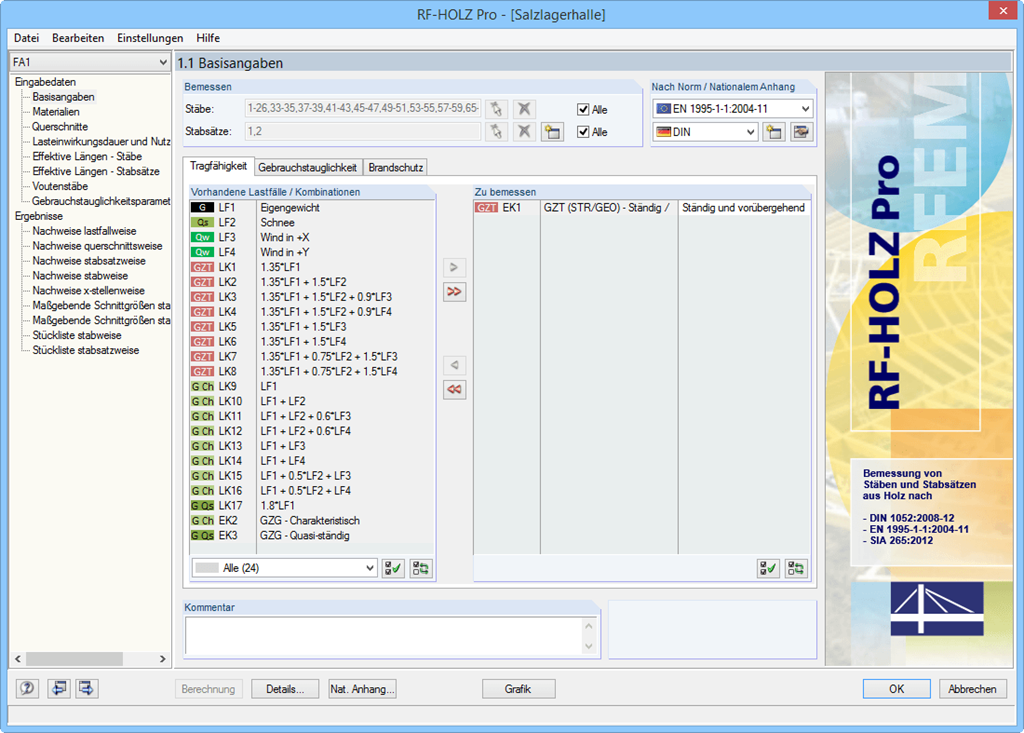The image size is (1024, 733).
Task: Create new set of members icon
Action: [x=552, y=132]
